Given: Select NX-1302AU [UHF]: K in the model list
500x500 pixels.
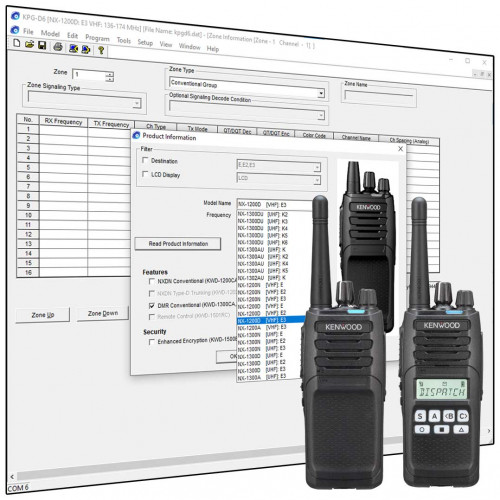Looking at the screenshot, I should pyautogui.click(x=262, y=278).
